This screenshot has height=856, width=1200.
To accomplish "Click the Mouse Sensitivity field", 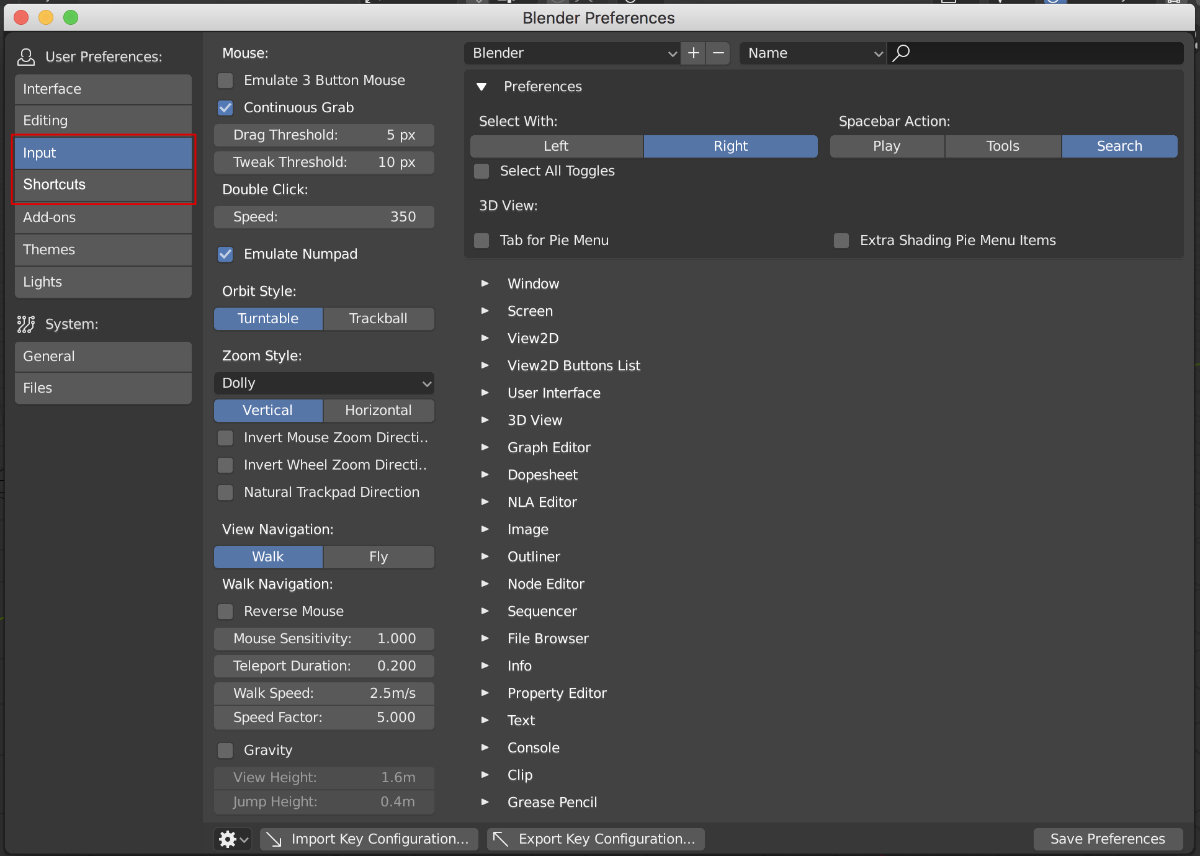I will (324, 639).
